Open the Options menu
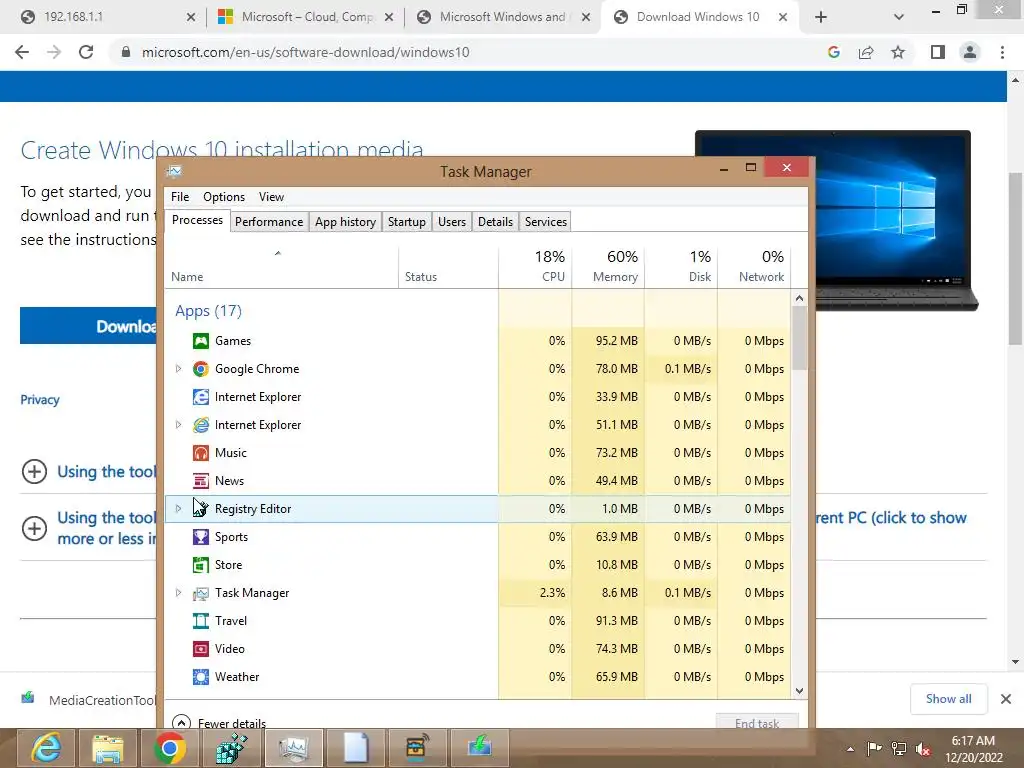Viewport: 1024px width, 768px height. point(224,197)
